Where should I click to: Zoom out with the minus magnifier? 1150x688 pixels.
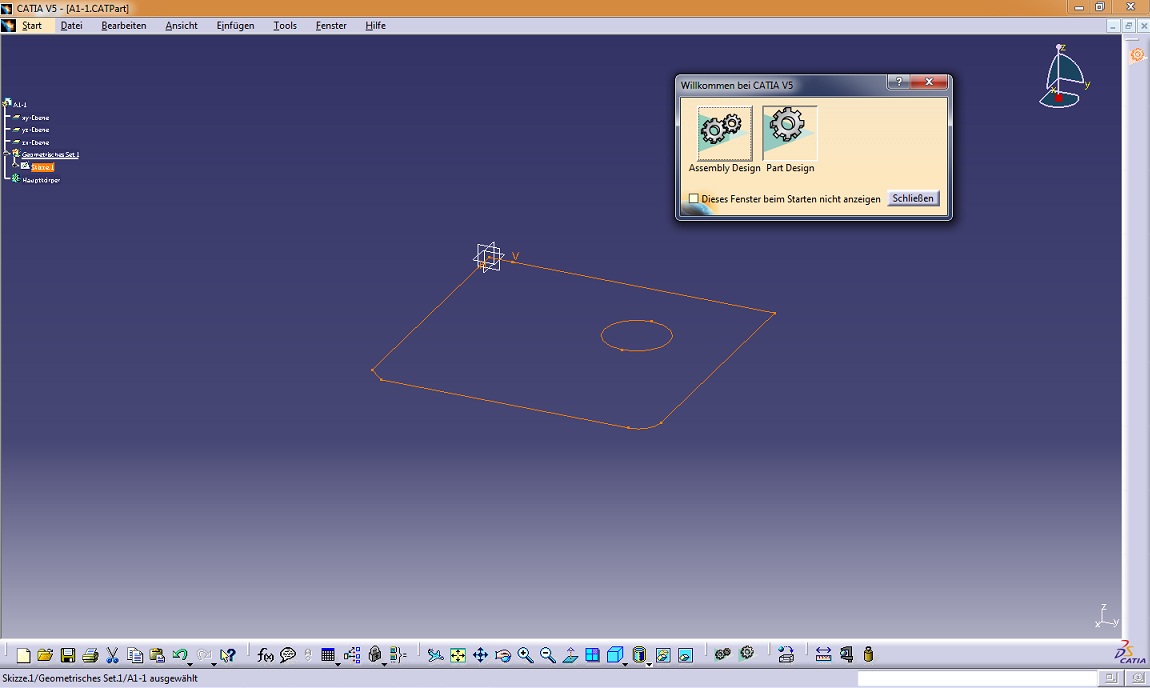[x=547, y=654]
